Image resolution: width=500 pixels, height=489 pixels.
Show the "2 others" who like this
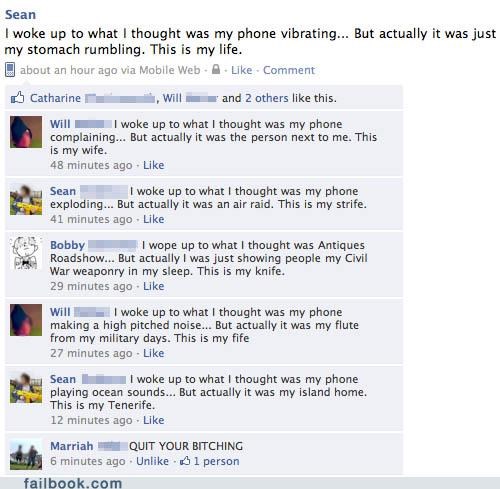click(267, 98)
